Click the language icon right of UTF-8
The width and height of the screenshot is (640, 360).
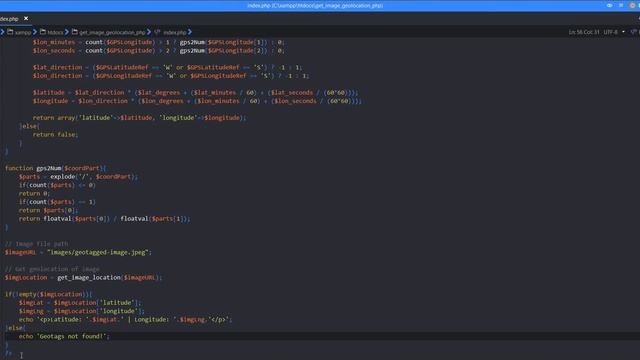[x=634, y=32]
